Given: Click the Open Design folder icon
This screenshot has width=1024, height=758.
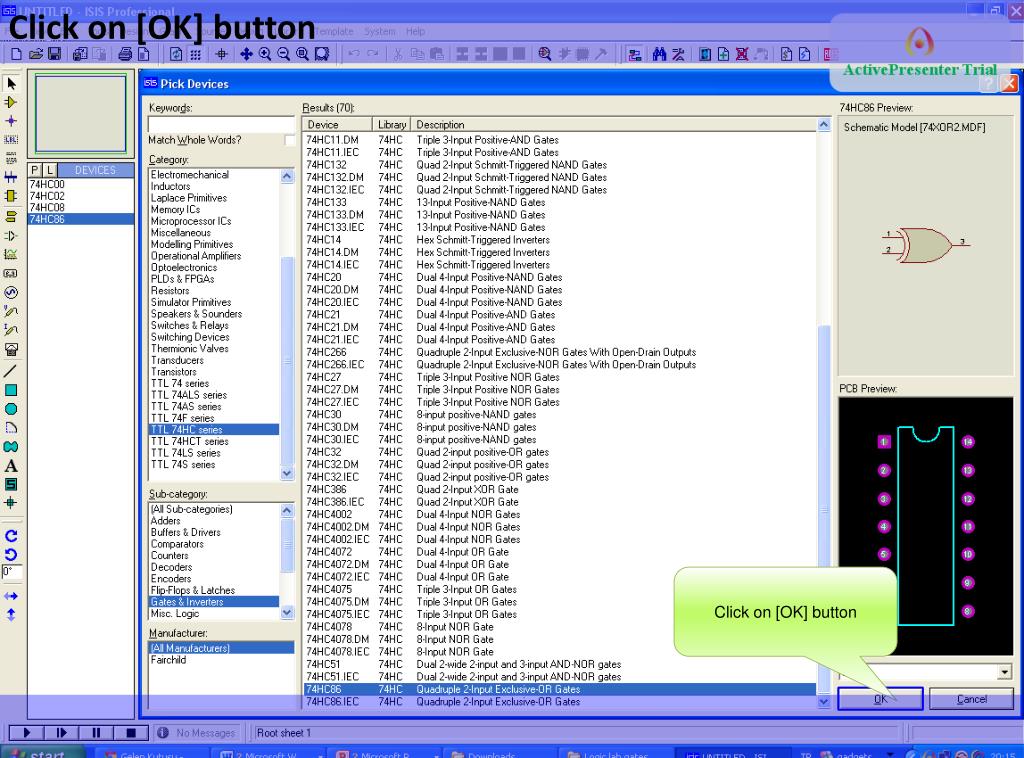Looking at the screenshot, I should 36,54.
